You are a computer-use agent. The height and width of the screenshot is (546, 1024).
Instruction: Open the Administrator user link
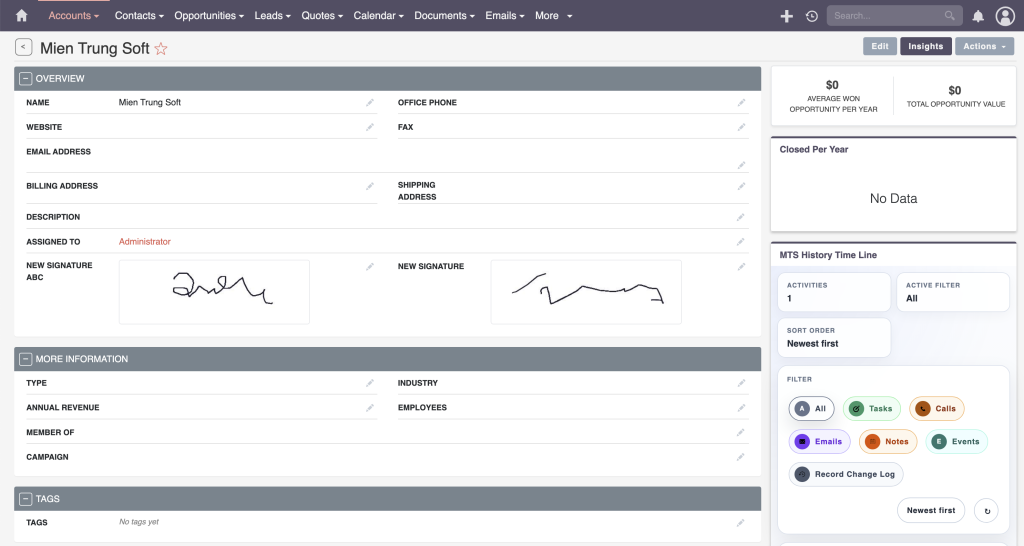pyautogui.click(x=144, y=242)
